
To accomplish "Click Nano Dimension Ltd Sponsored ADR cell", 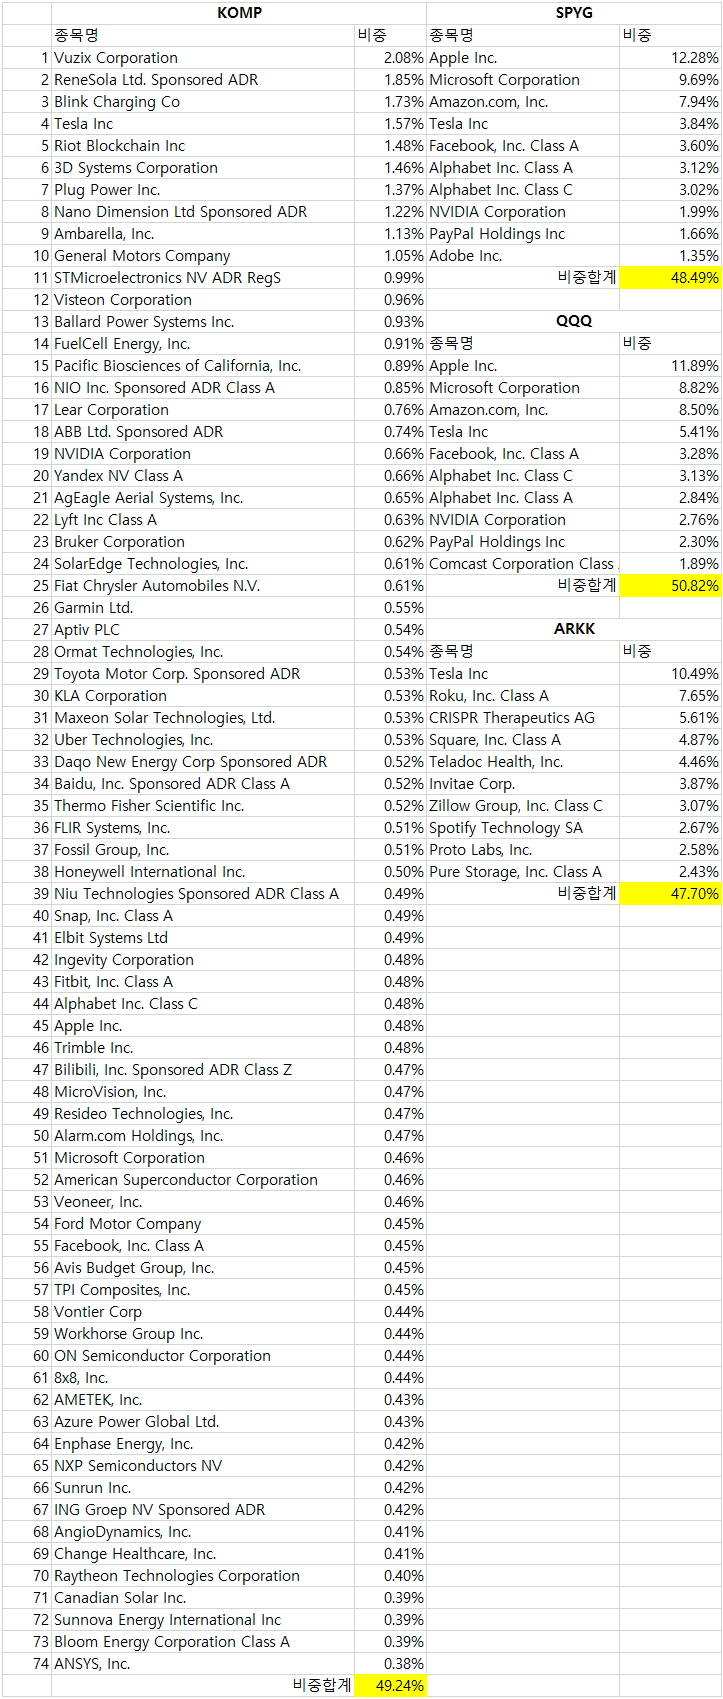I will tap(203, 212).
